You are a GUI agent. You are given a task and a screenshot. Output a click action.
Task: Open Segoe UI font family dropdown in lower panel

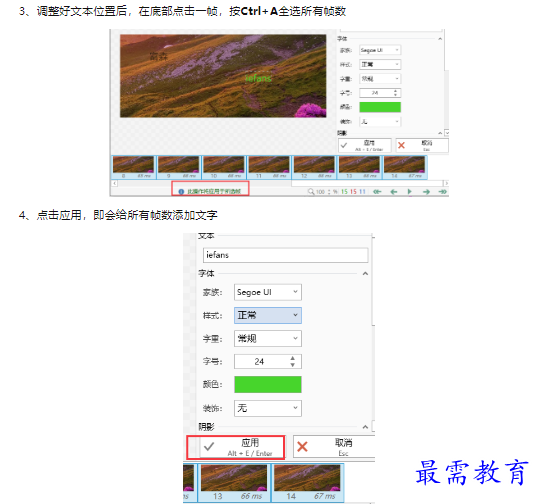coord(268,292)
